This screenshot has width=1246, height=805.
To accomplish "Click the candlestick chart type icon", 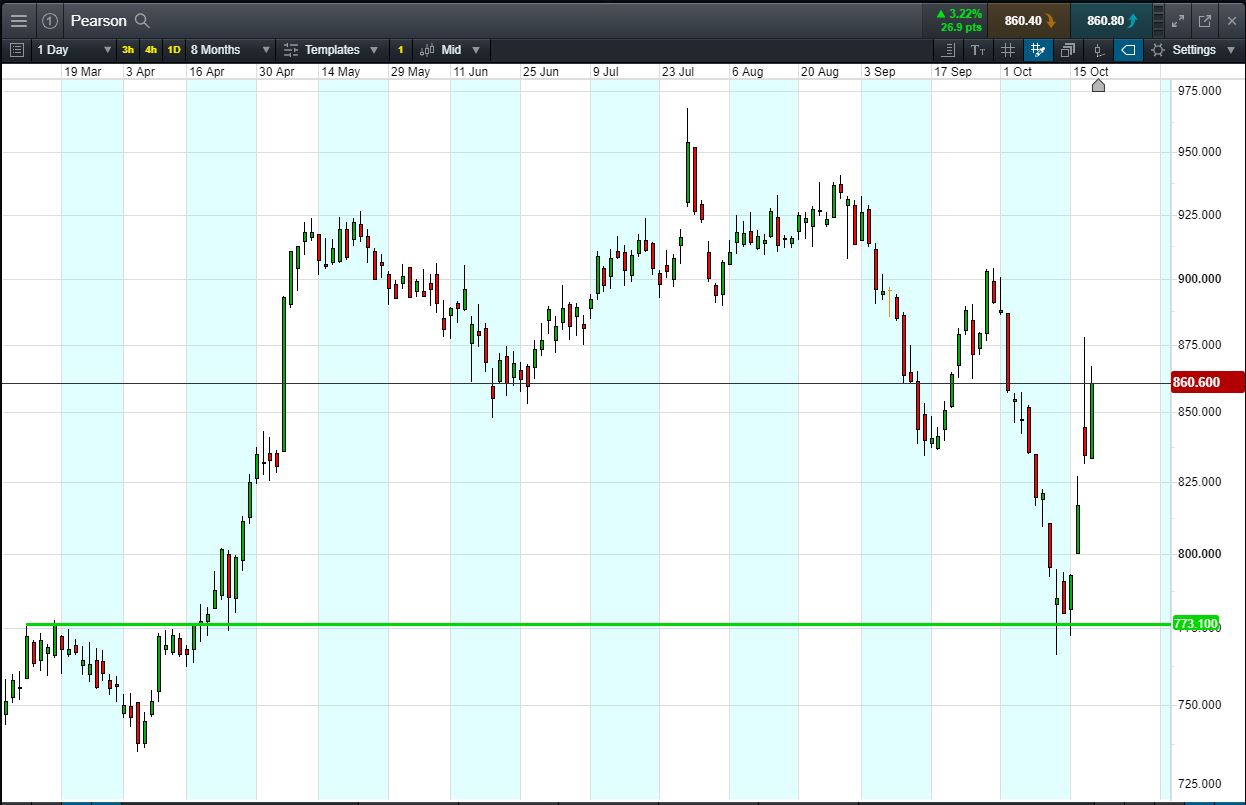I will (427, 49).
